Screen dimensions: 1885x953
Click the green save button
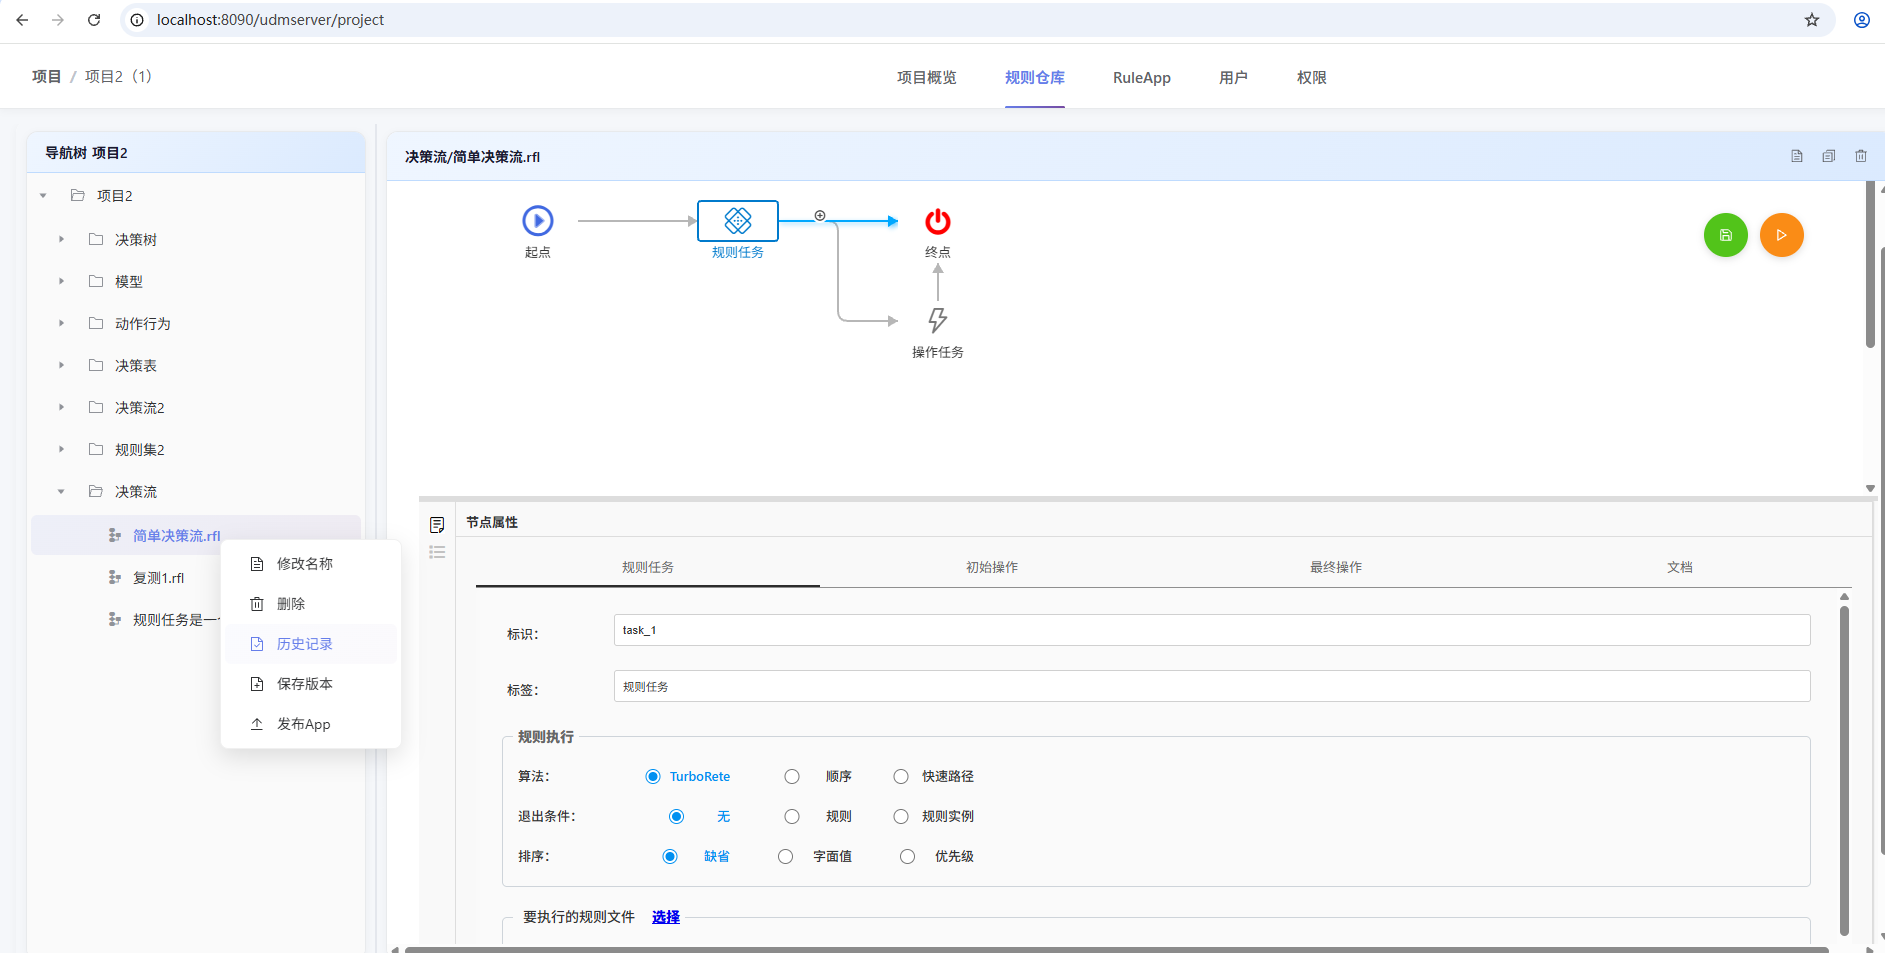point(1725,235)
